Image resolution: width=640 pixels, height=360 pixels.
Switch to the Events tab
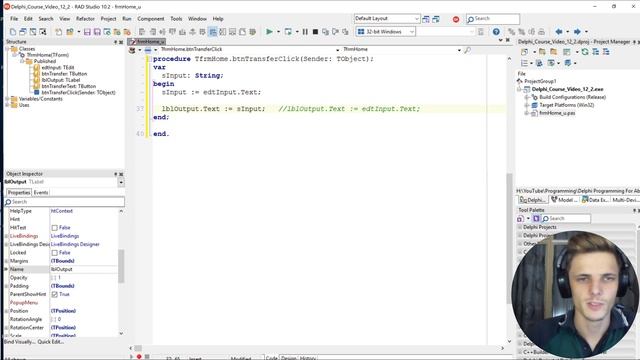(41, 193)
